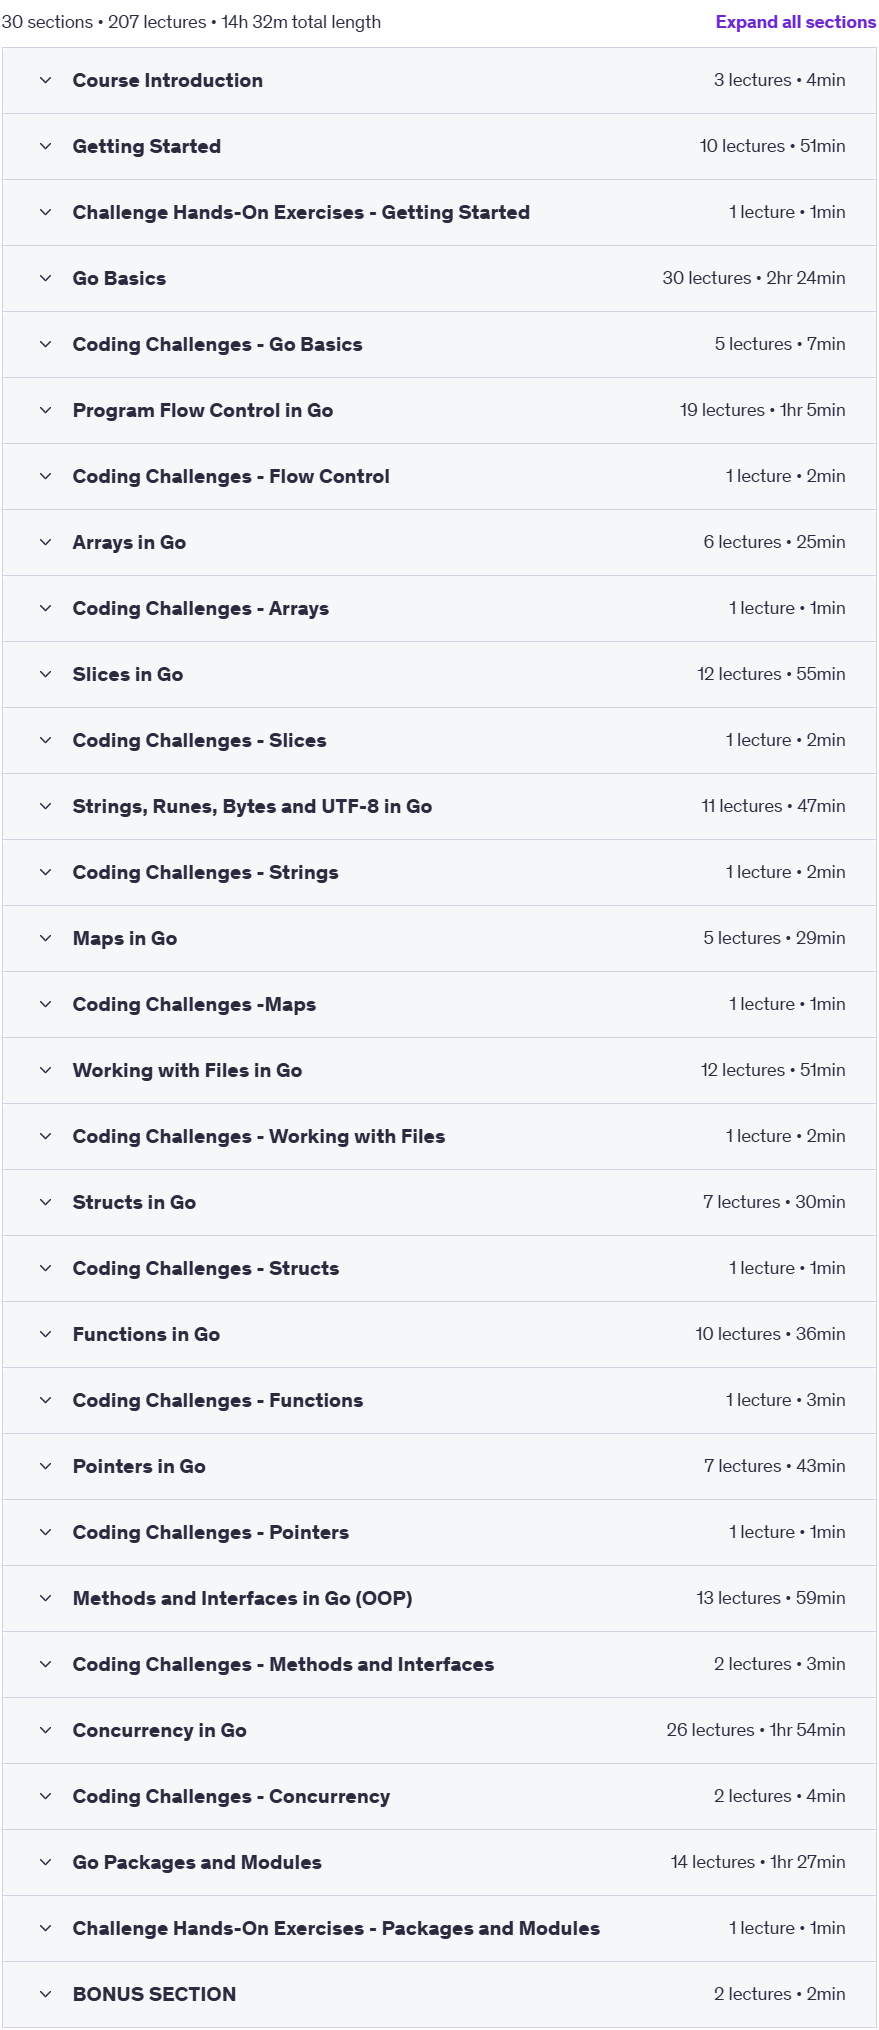
Task: Click the chevron next to Go Basics
Action: [45, 278]
